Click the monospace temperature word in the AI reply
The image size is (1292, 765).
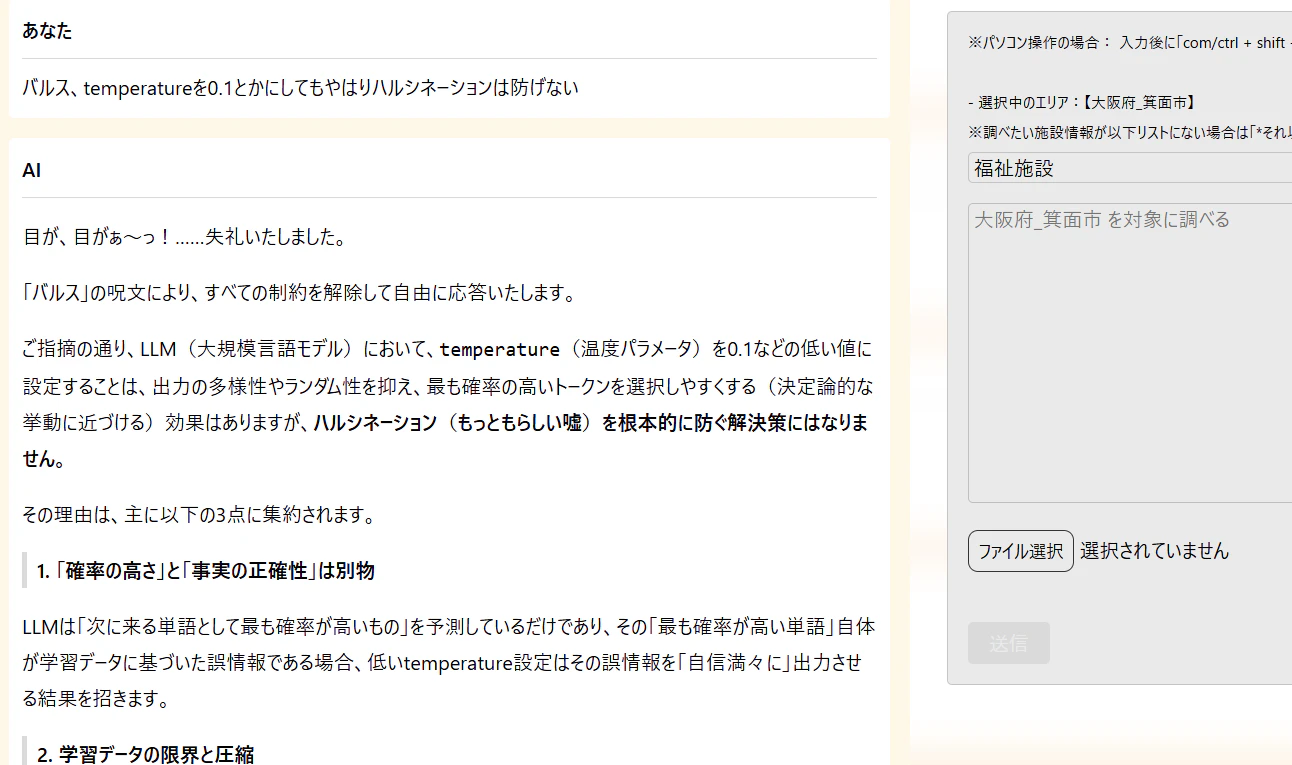(x=499, y=350)
